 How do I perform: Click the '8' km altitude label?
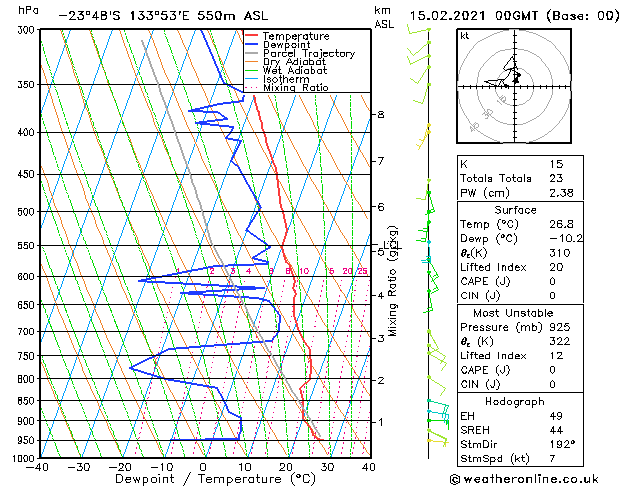click(x=381, y=115)
